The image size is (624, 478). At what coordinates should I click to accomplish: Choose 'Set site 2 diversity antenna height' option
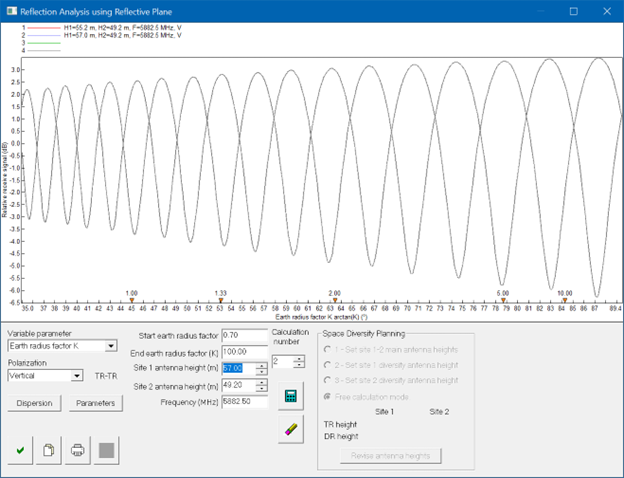(326, 380)
